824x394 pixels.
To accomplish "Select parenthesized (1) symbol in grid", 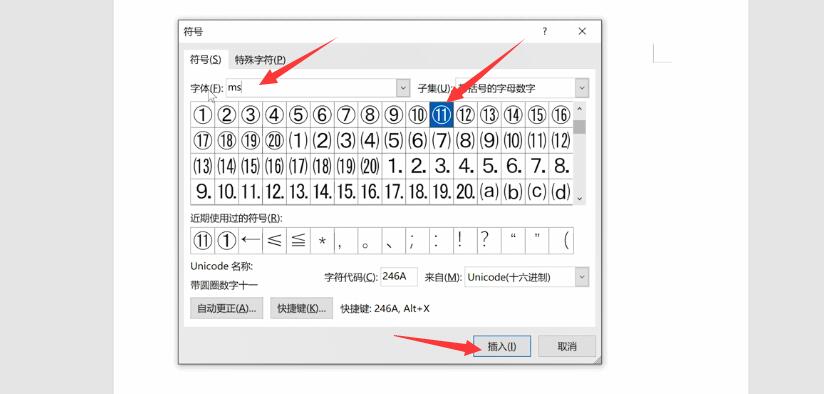I will pos(298,140).
